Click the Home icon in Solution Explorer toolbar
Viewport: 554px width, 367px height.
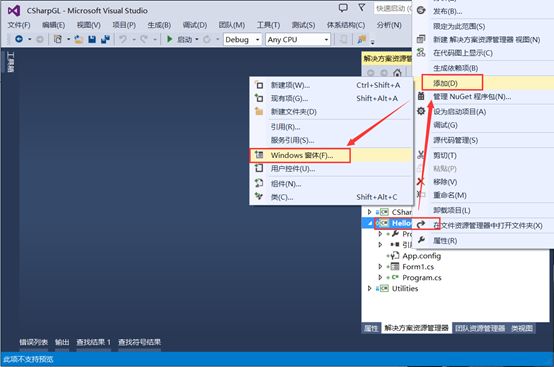coord(397,73)
